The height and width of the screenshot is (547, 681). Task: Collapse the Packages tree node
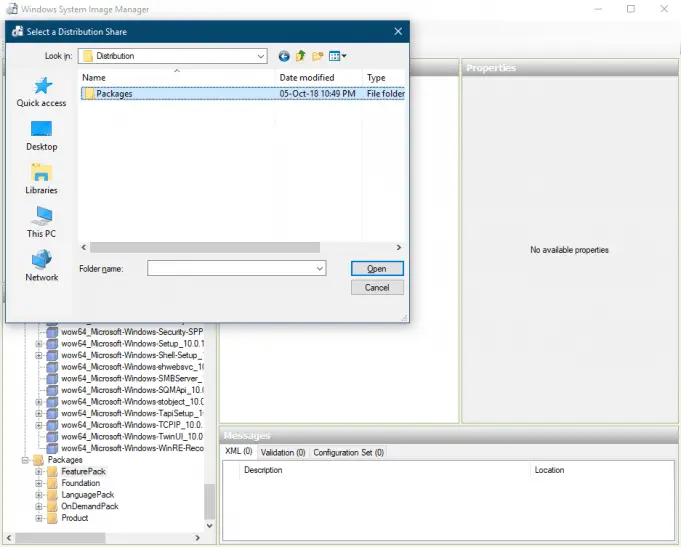(25, 460)
